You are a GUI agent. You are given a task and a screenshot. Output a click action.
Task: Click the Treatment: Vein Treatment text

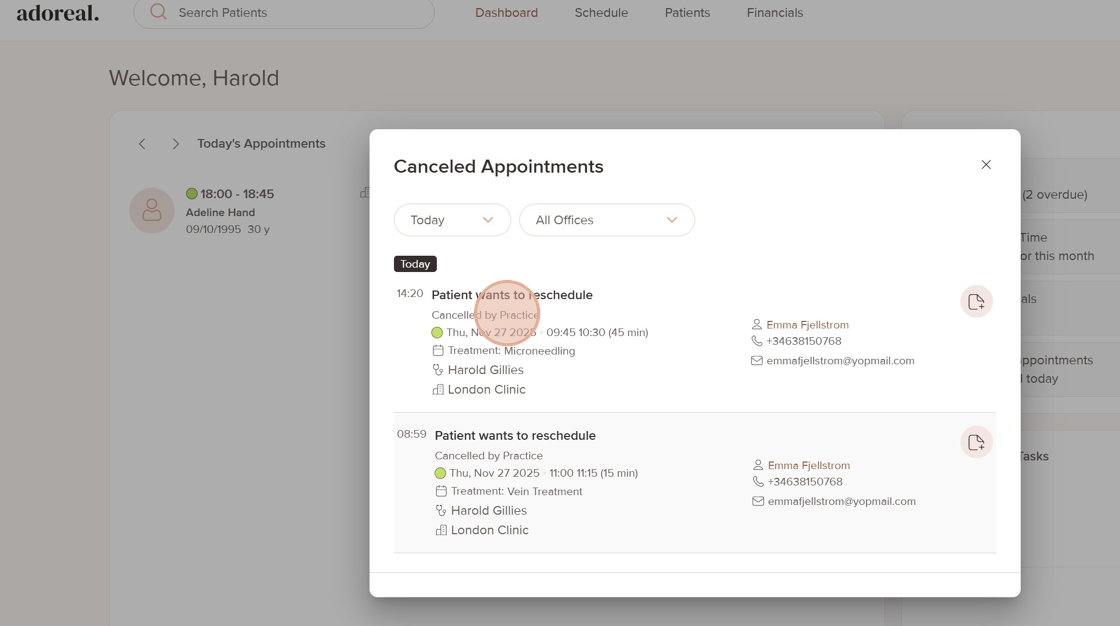516,492
